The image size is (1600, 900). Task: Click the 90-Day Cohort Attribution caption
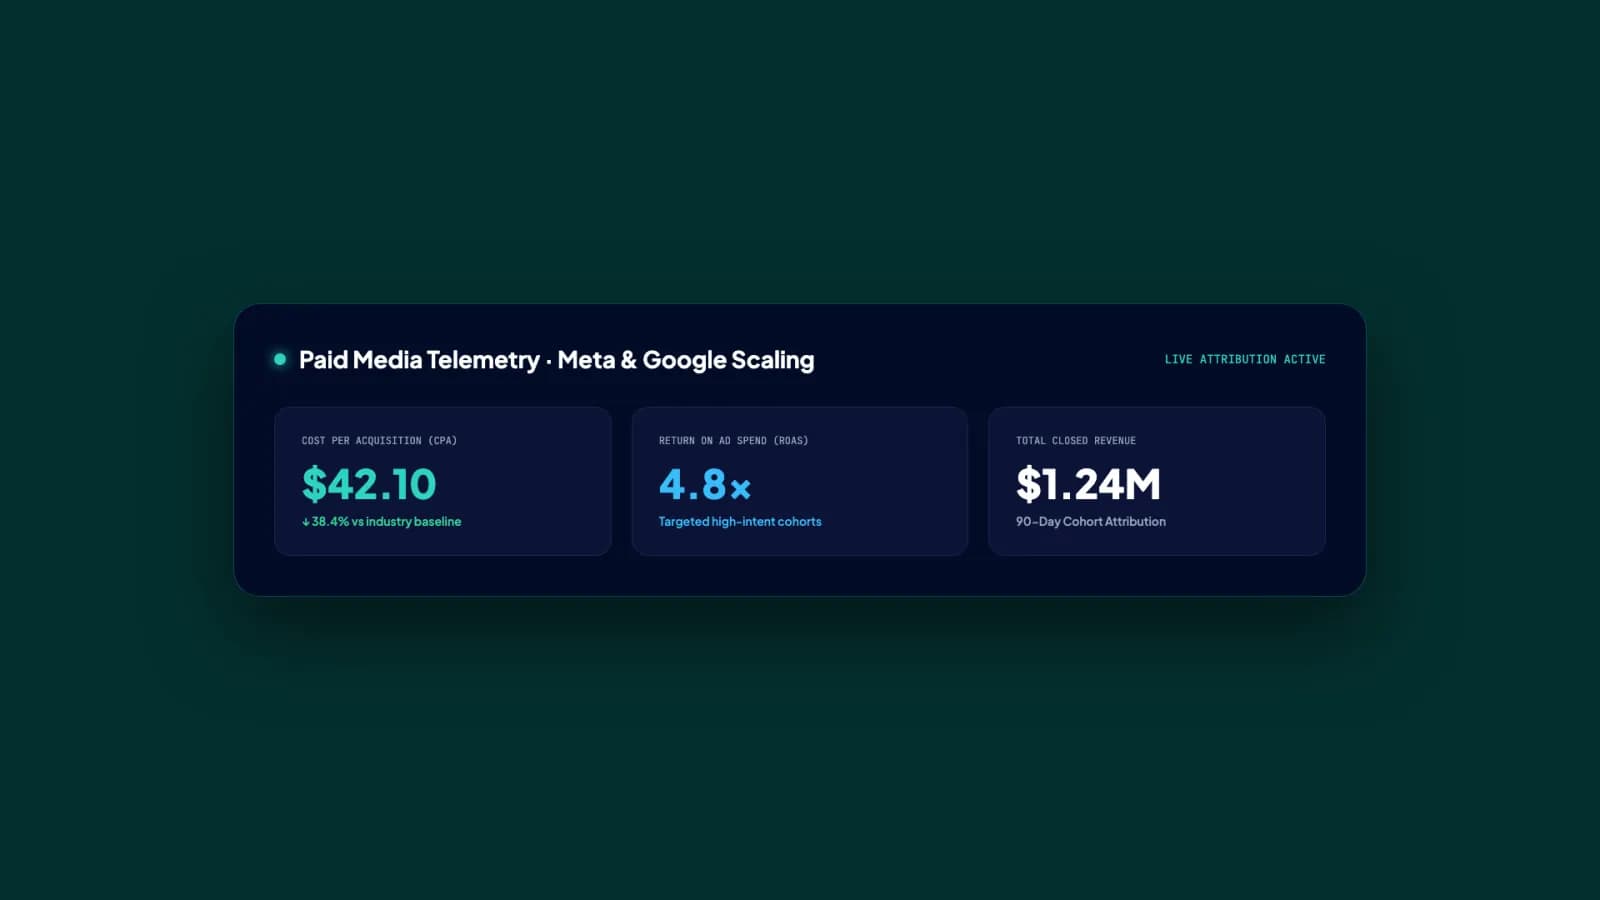pos(1091,521)
